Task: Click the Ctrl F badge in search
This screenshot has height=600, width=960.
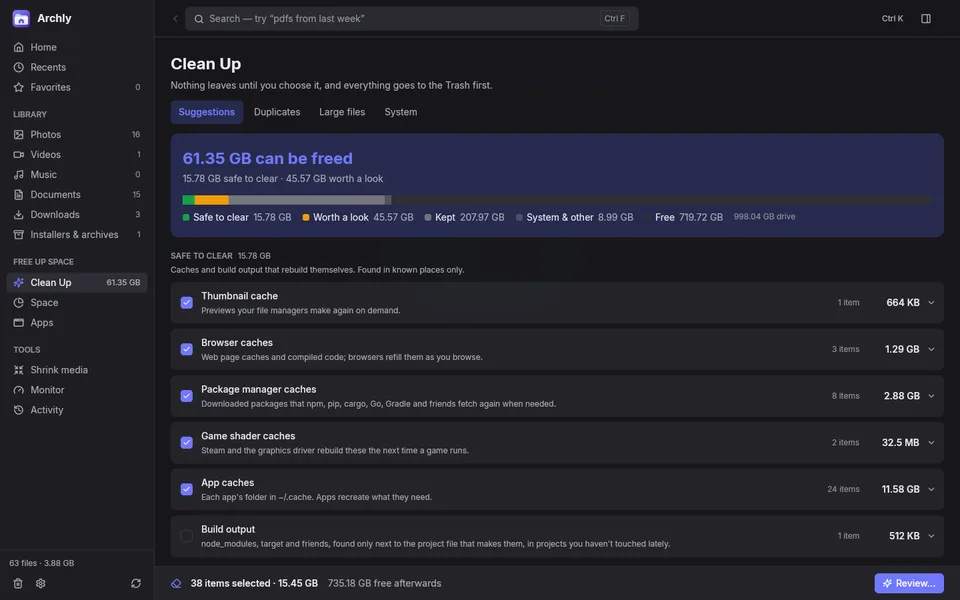Action: 615,18
